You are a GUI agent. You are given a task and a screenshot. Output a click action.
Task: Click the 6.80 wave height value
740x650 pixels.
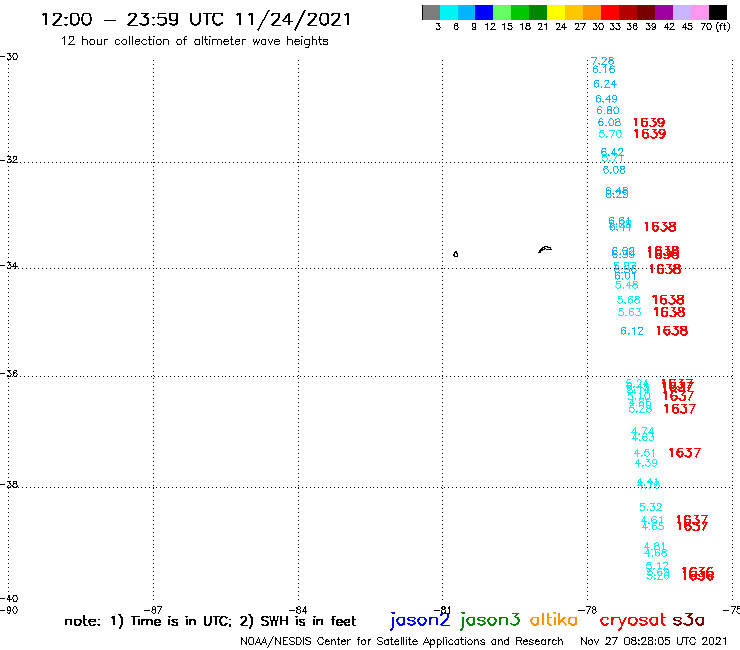pyautogui.click(x=608, y=110)
